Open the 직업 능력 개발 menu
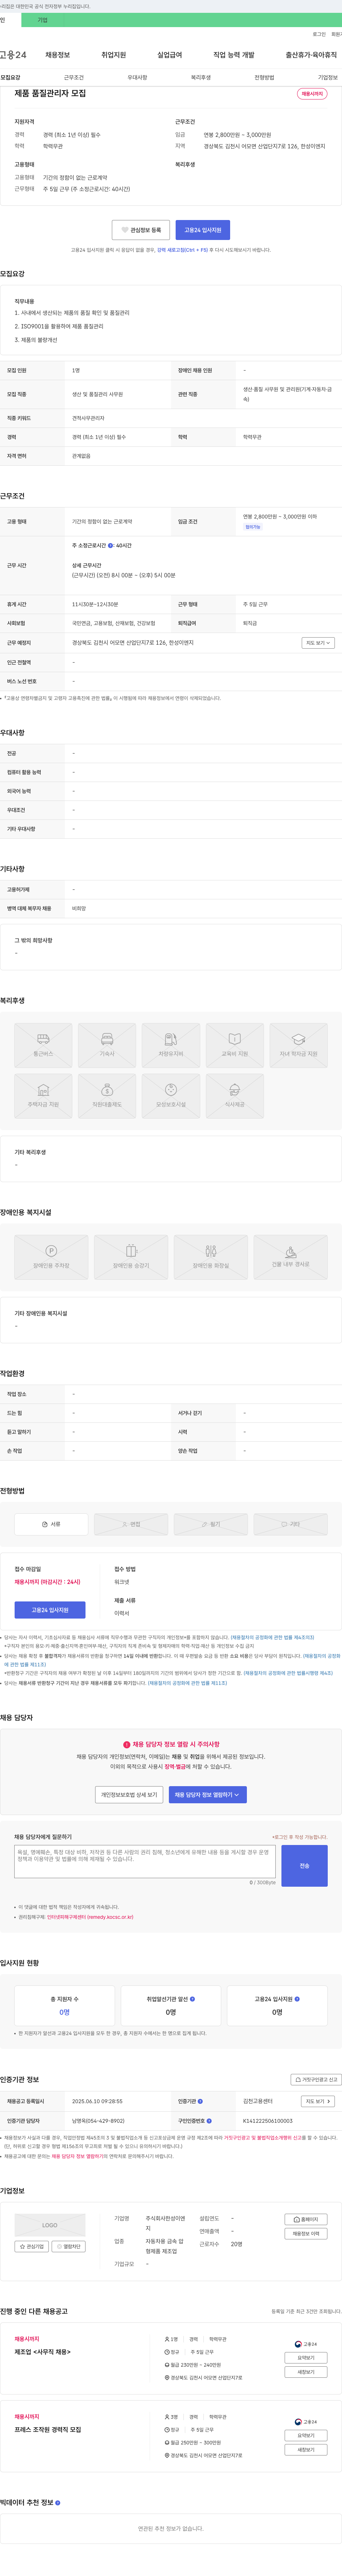342x2576 pixels. click(x=234, y=55)
